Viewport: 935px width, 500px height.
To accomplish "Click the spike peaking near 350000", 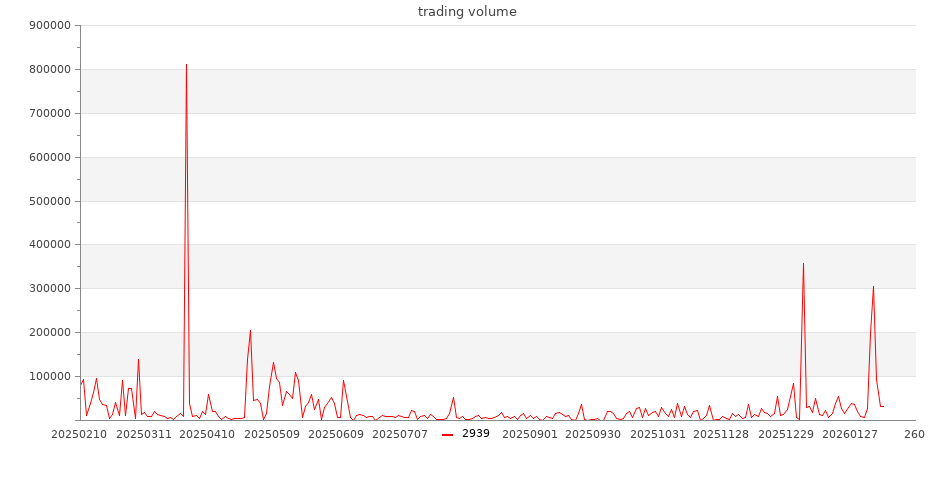I will pyautogui.click(x=803, y=264).
